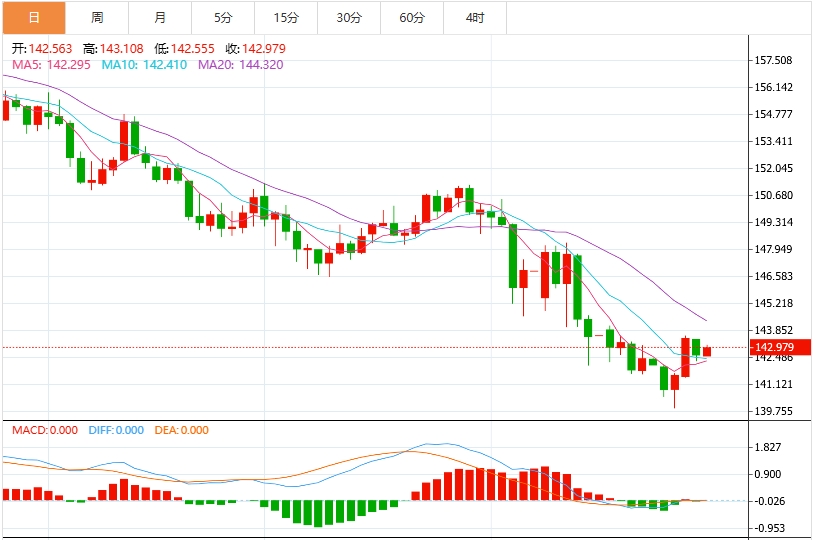818x540 pixels.
Task: Click the 0.900 MACD axis label
Action: pyautogui.click(x=768, y=474)
